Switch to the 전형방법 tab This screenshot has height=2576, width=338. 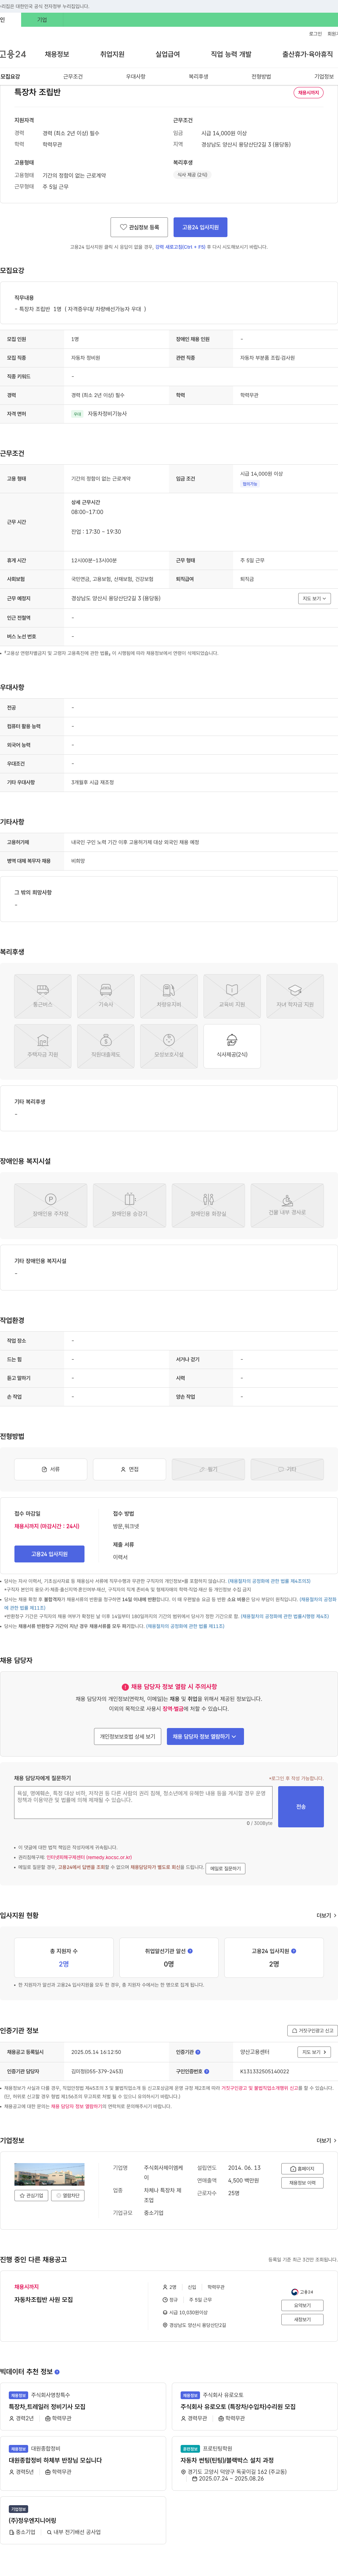(x=261, y=76)
